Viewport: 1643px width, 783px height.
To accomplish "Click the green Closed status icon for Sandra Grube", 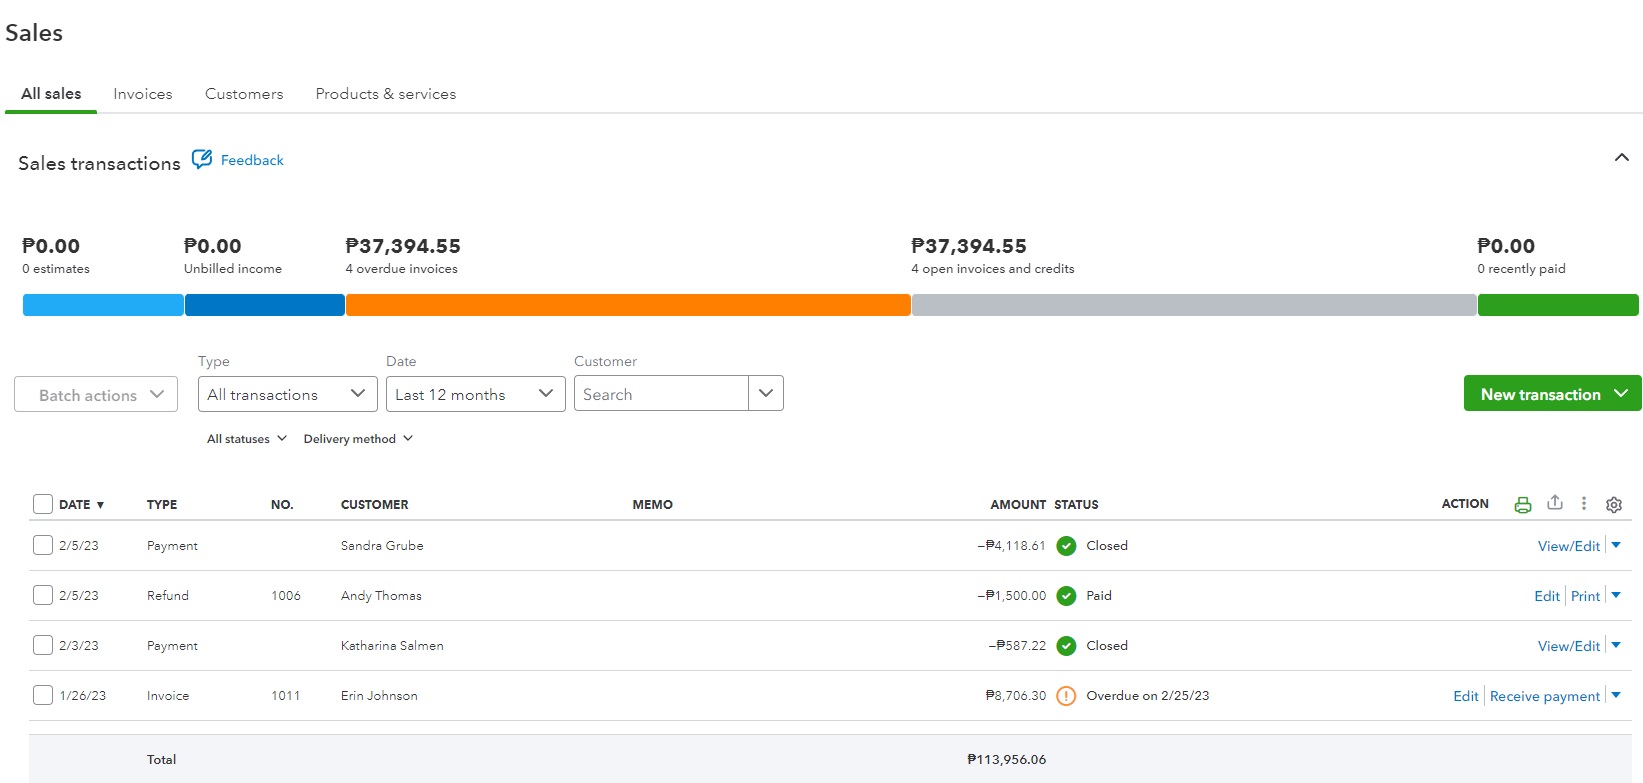I will 1066,546.
